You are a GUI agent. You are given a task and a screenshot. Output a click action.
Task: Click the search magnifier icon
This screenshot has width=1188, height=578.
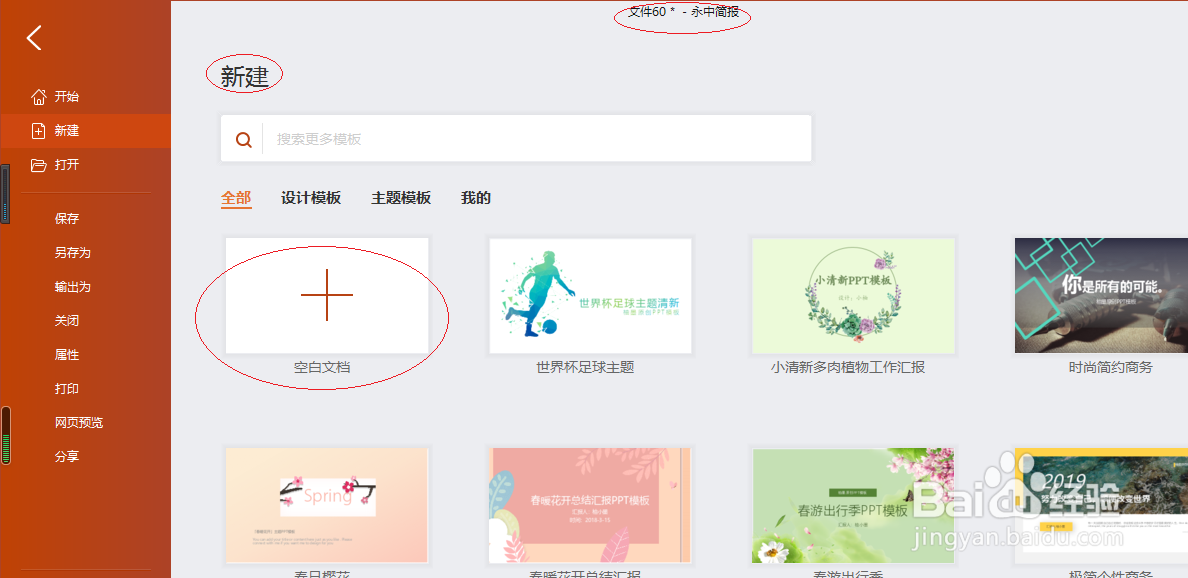243,138
